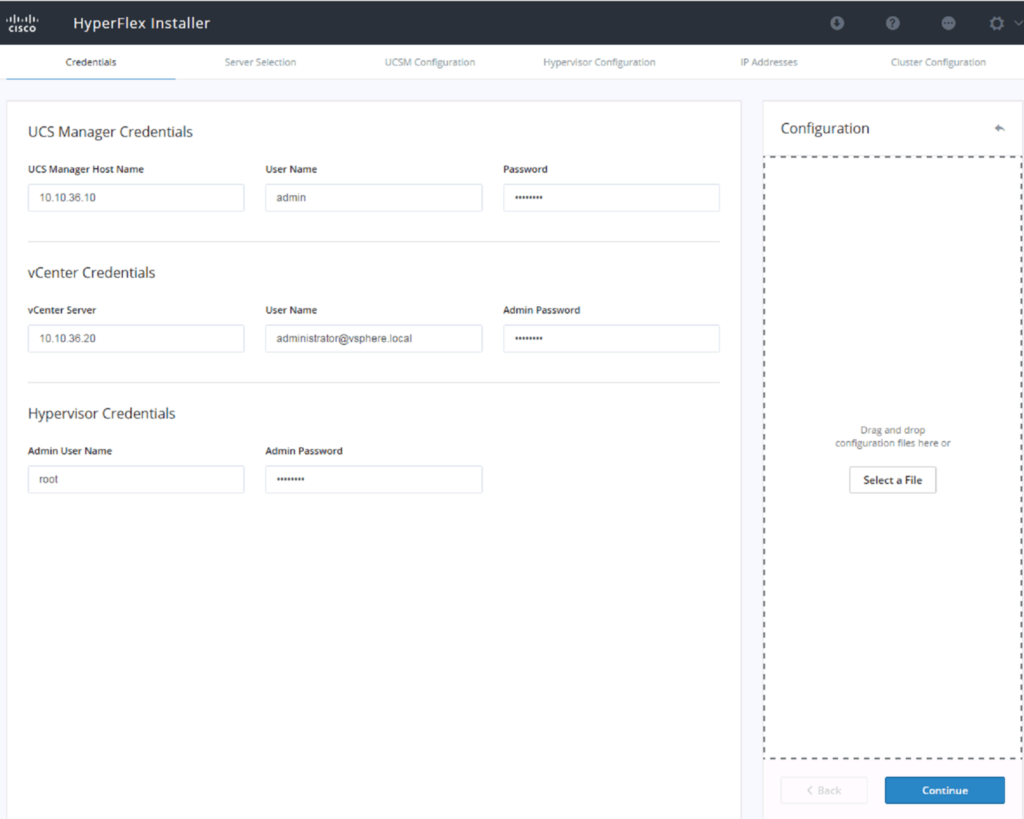Select Hypervisor Configuration tab
Screen dimensions: 1024x819
pyautogui.click(x=599, y=62)
